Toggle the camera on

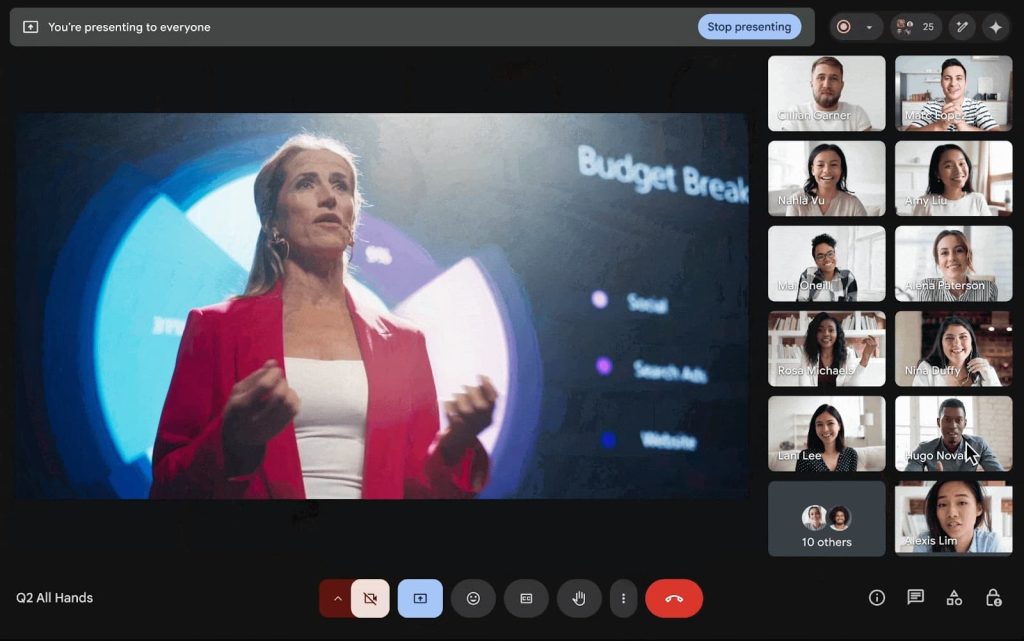(370, 598)
